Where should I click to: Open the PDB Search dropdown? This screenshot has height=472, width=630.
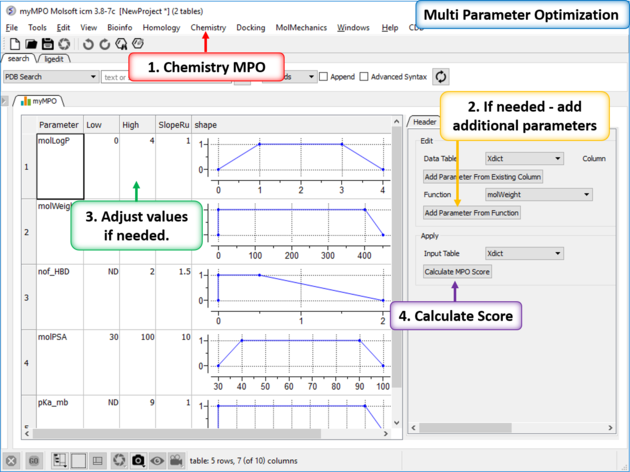coord(50,77)
